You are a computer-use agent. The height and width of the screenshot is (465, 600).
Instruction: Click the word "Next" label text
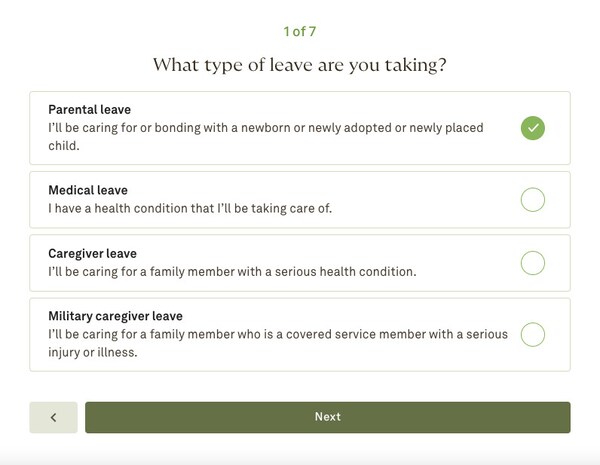click(328, 417)
